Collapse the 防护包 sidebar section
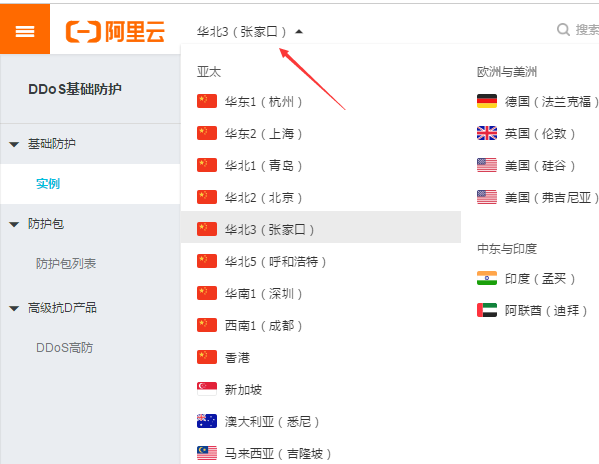This screenshot has height=464, width=599. 14,224
